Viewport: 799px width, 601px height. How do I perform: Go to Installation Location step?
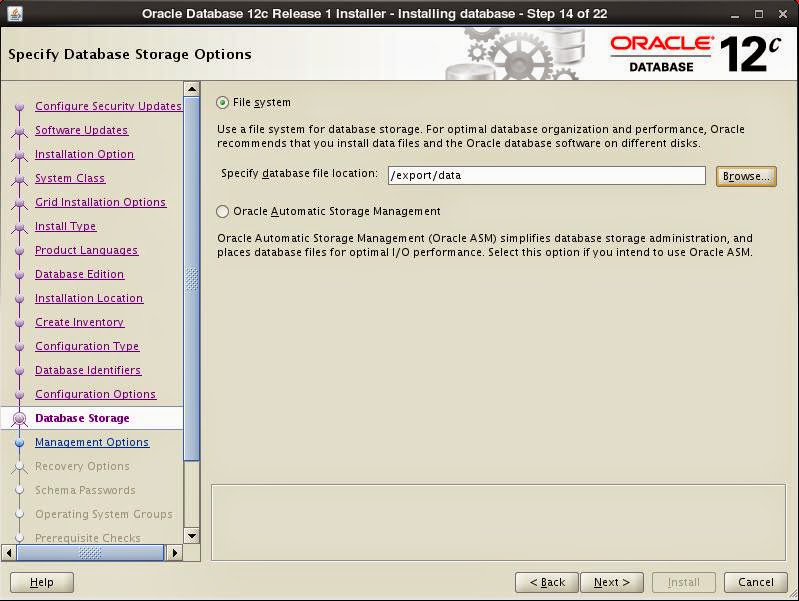coord(89,298)
